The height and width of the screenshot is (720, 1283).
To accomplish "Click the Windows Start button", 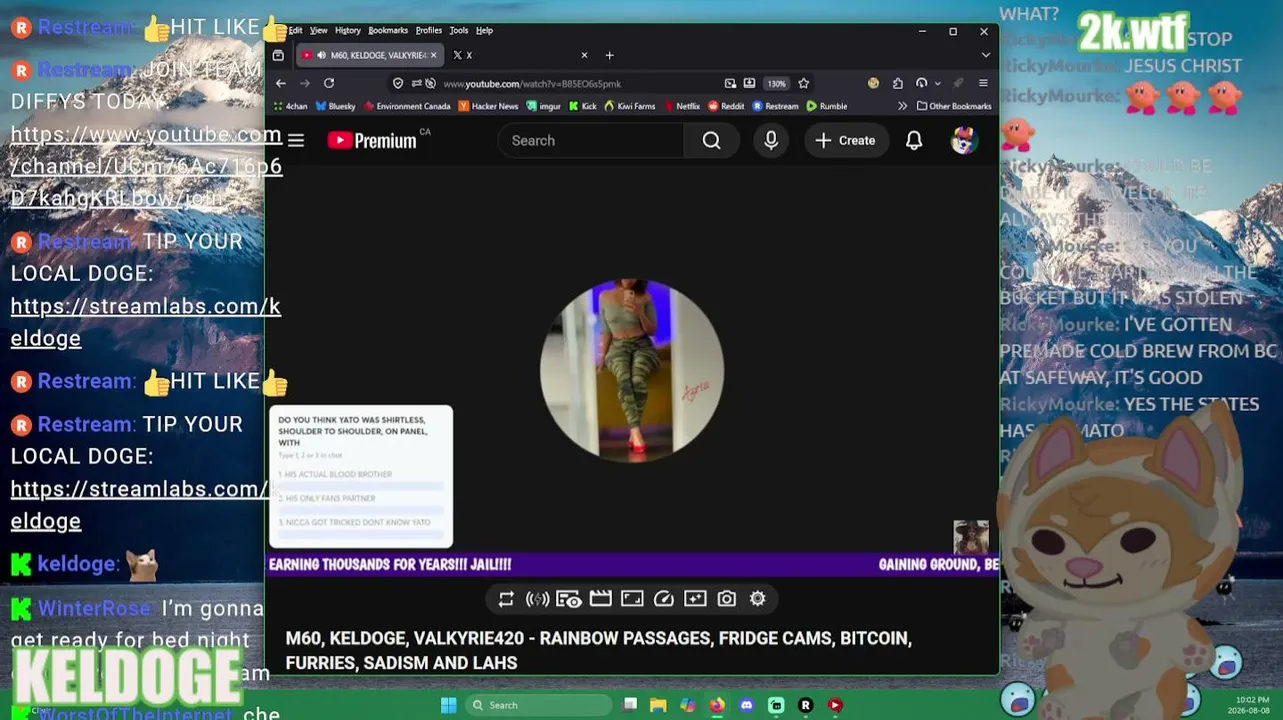I will coord(448,705).
